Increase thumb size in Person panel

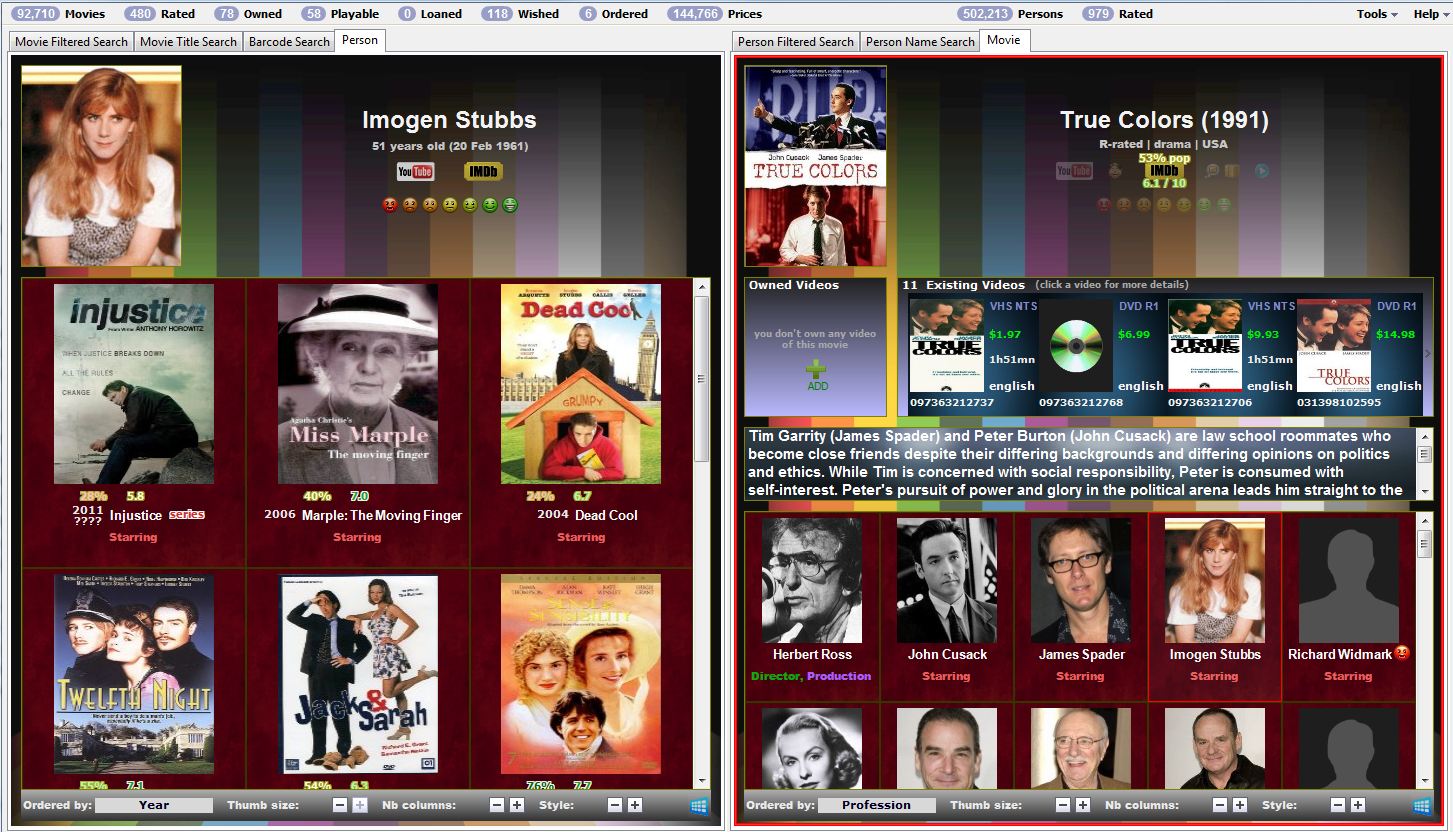[360, 805]
